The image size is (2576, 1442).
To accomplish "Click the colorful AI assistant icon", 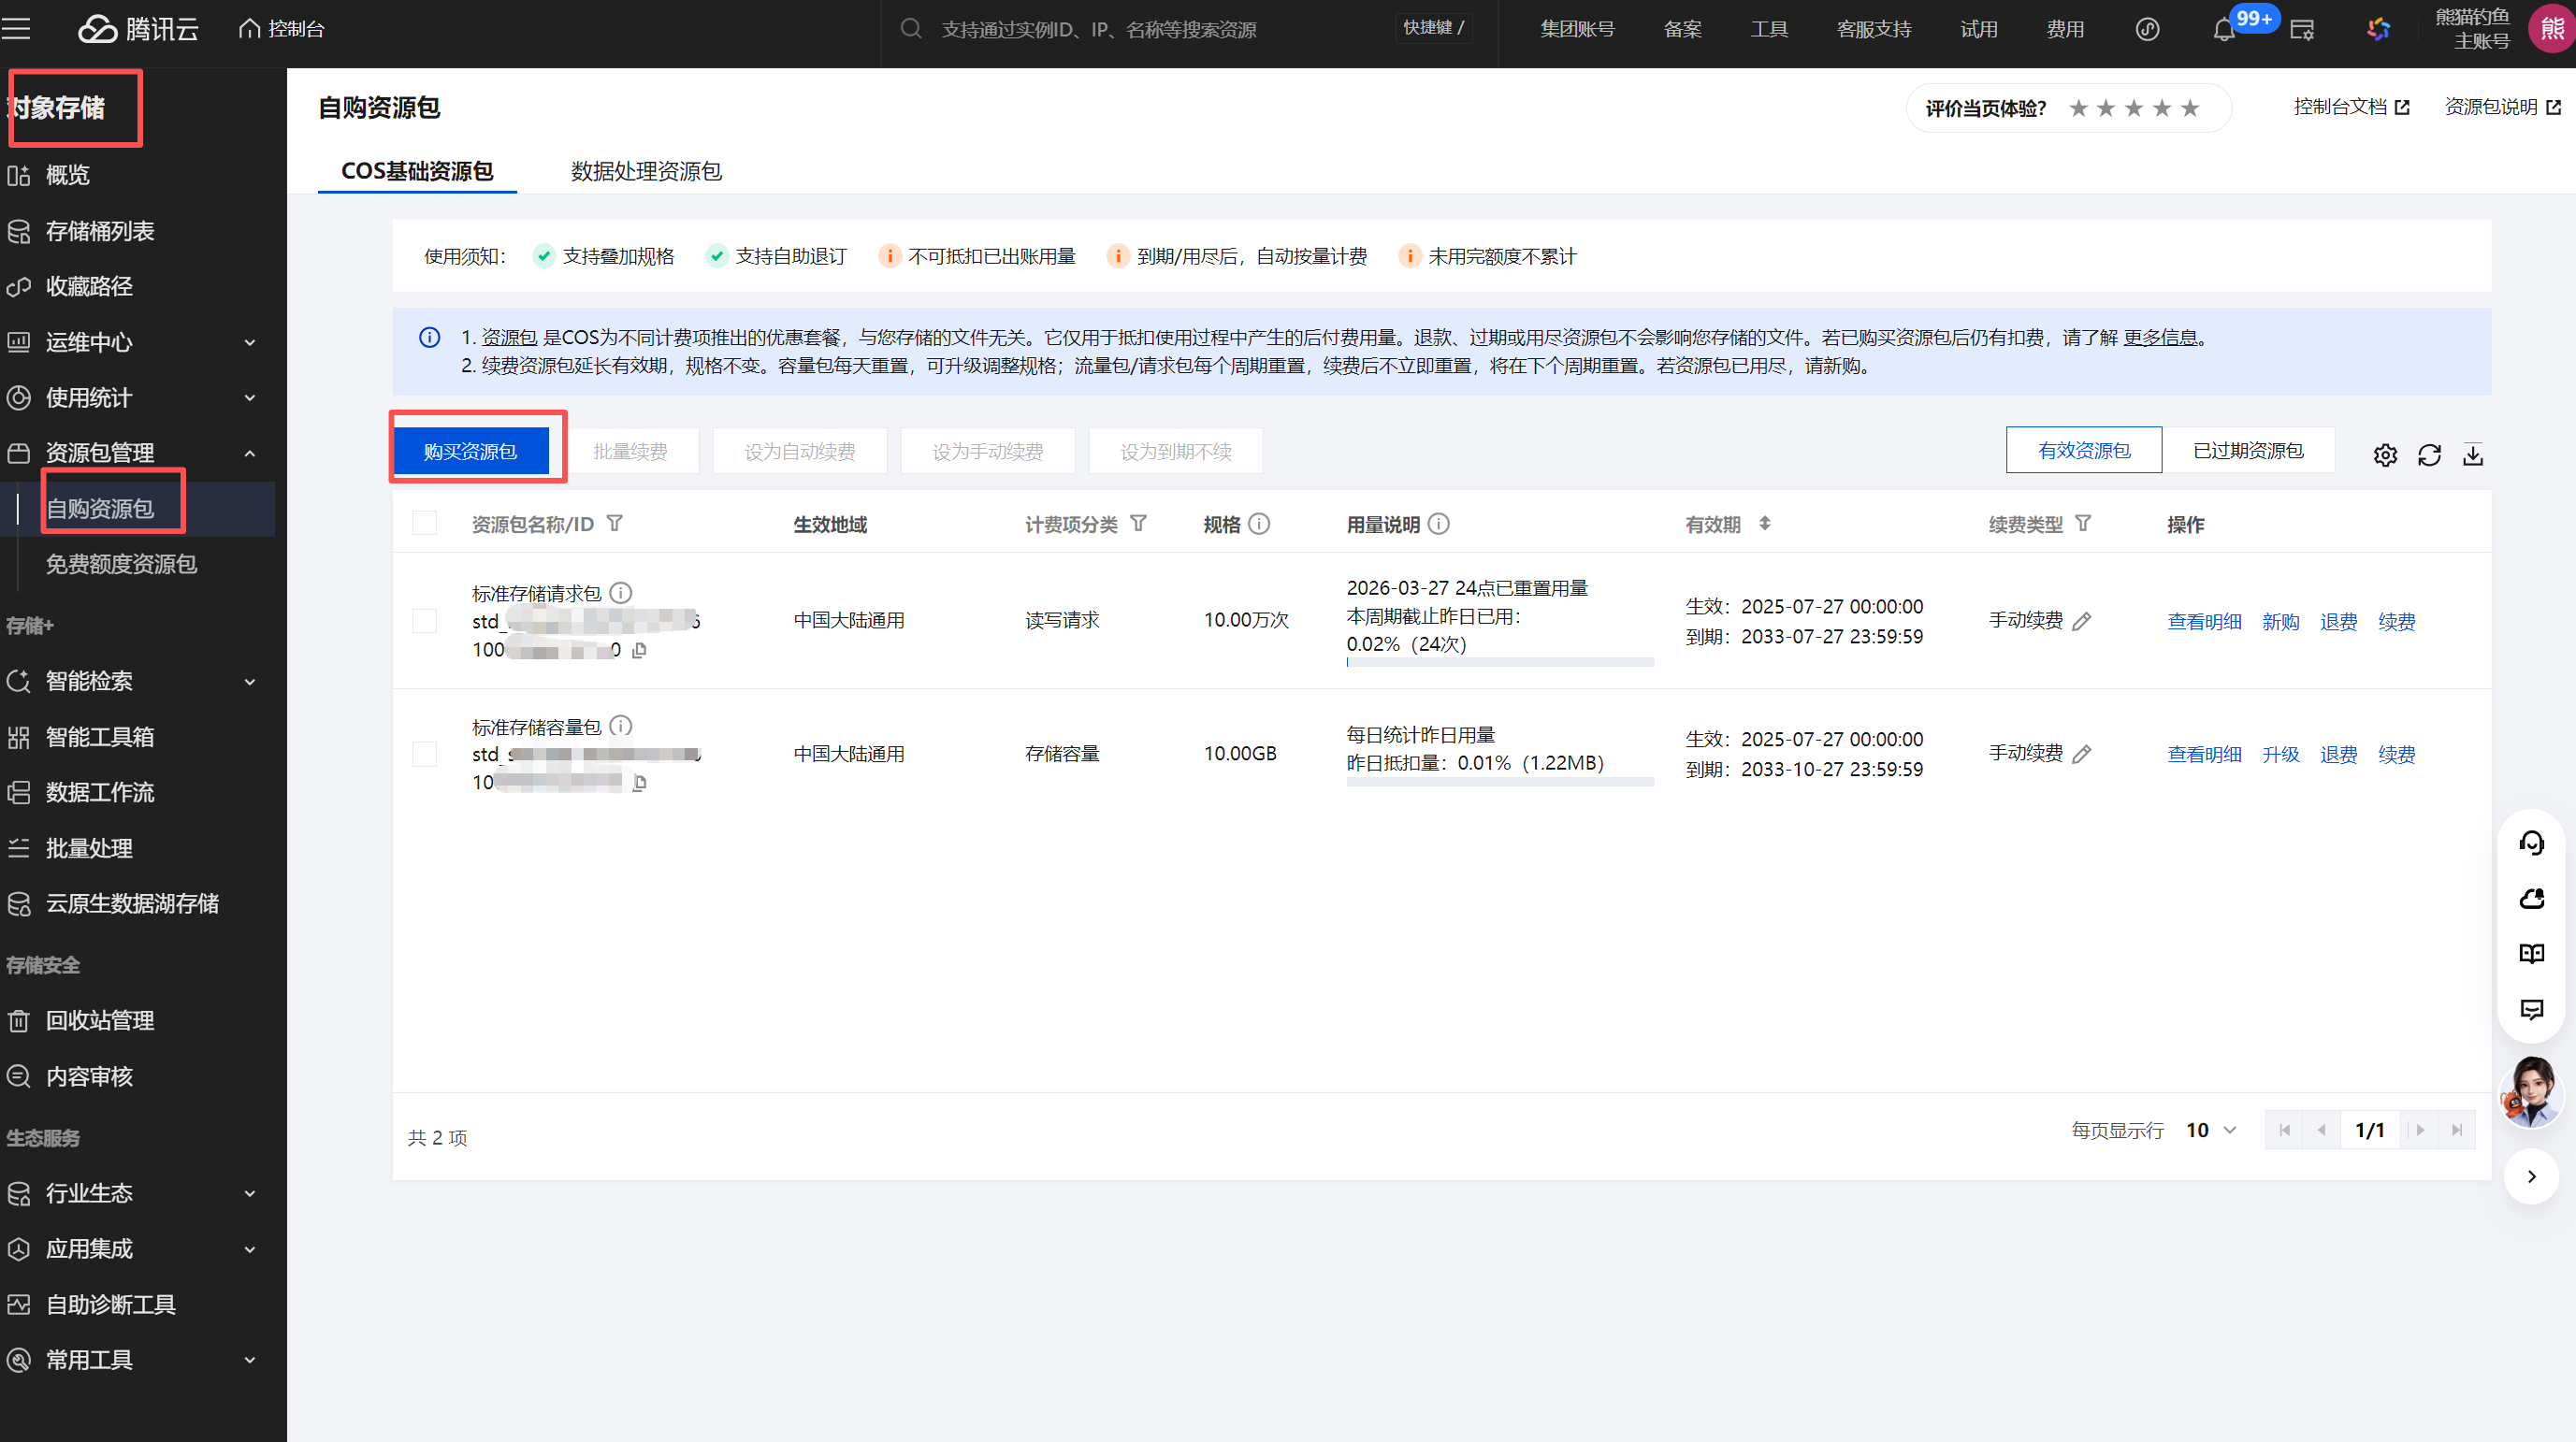I will tap(2378, 29).
